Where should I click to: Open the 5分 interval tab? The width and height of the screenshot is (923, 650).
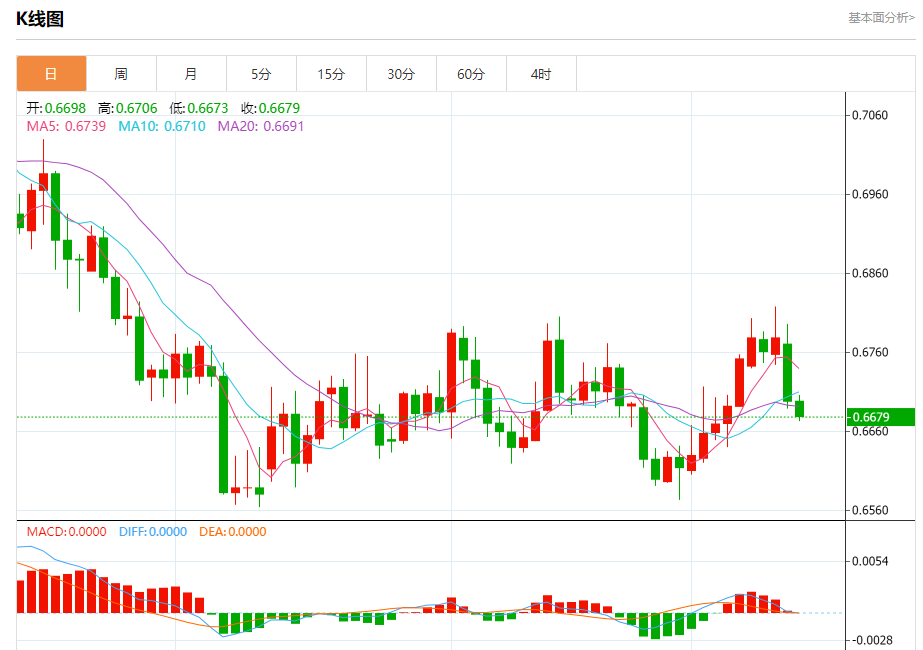click(261, 74)
